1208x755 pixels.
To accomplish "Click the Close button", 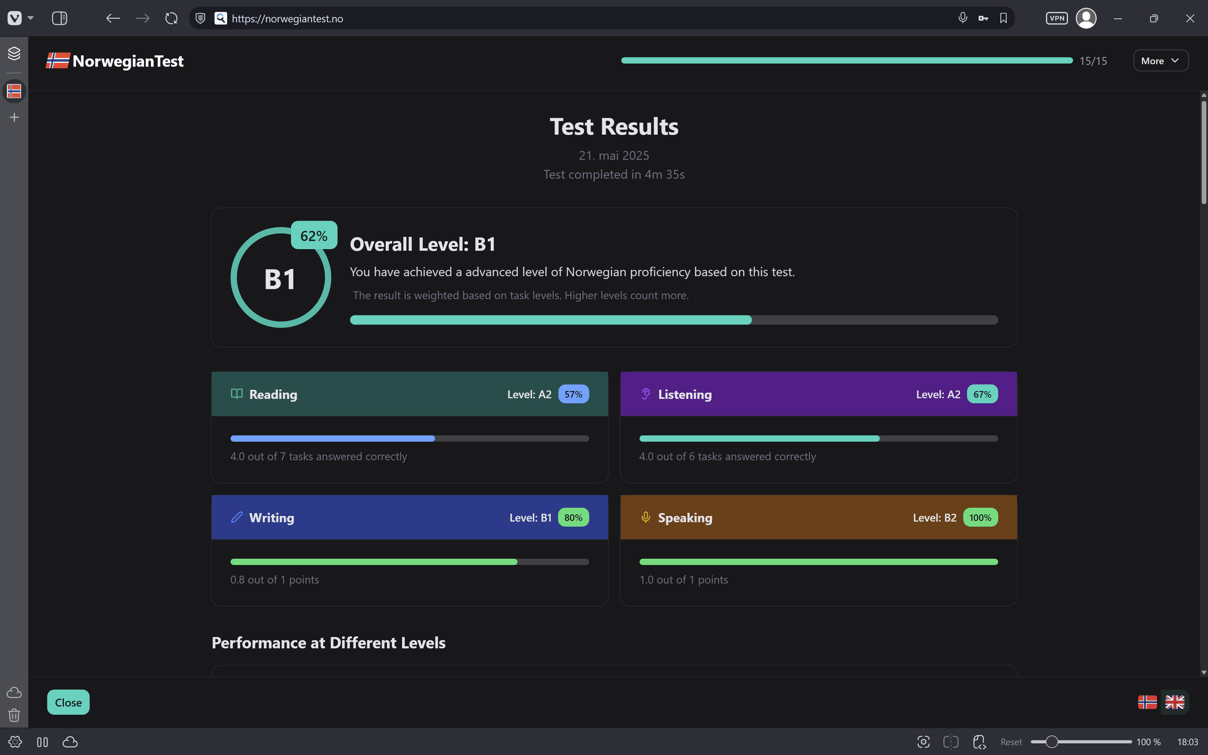I will 68,702.
